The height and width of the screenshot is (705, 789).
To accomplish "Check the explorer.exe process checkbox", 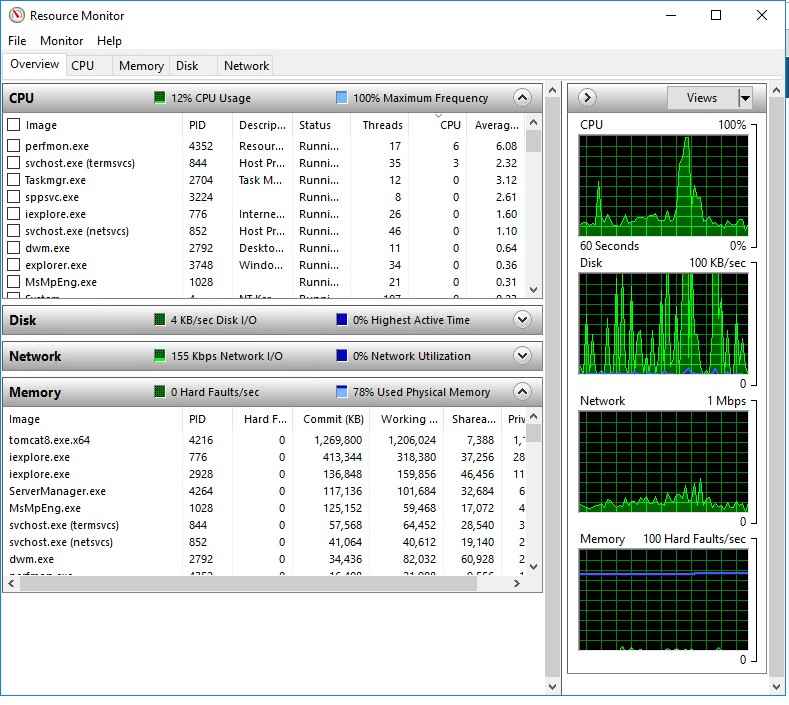I will pos(14,265).
